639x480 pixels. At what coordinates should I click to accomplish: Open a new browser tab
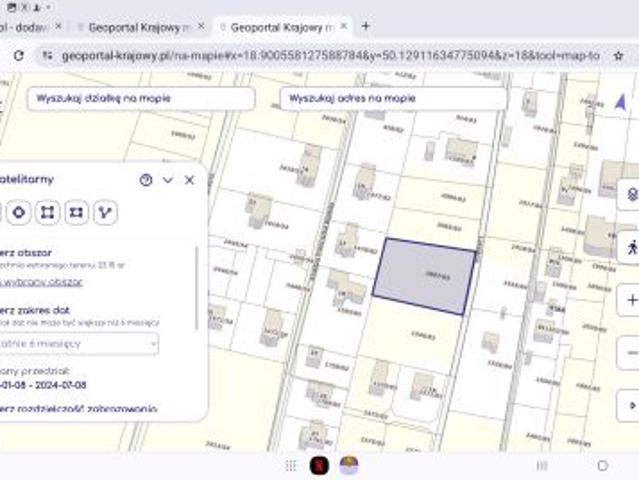tap(365, 26)
